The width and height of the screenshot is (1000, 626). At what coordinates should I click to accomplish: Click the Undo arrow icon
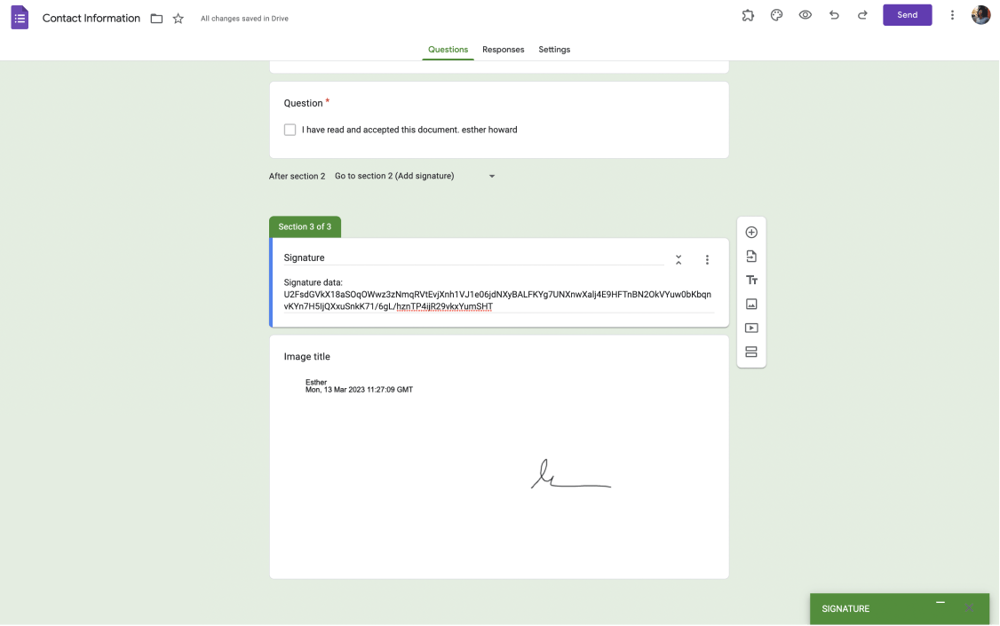coord(834,15)
